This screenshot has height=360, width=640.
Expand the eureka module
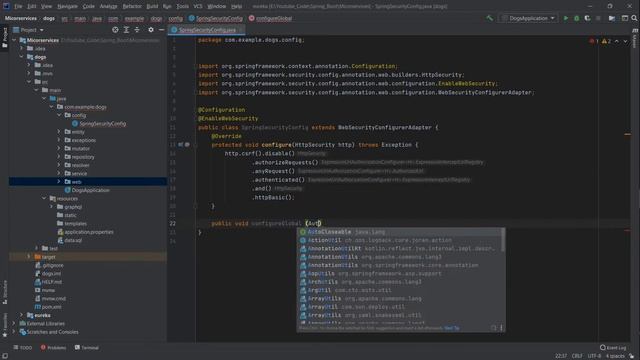tap(21, 315)
